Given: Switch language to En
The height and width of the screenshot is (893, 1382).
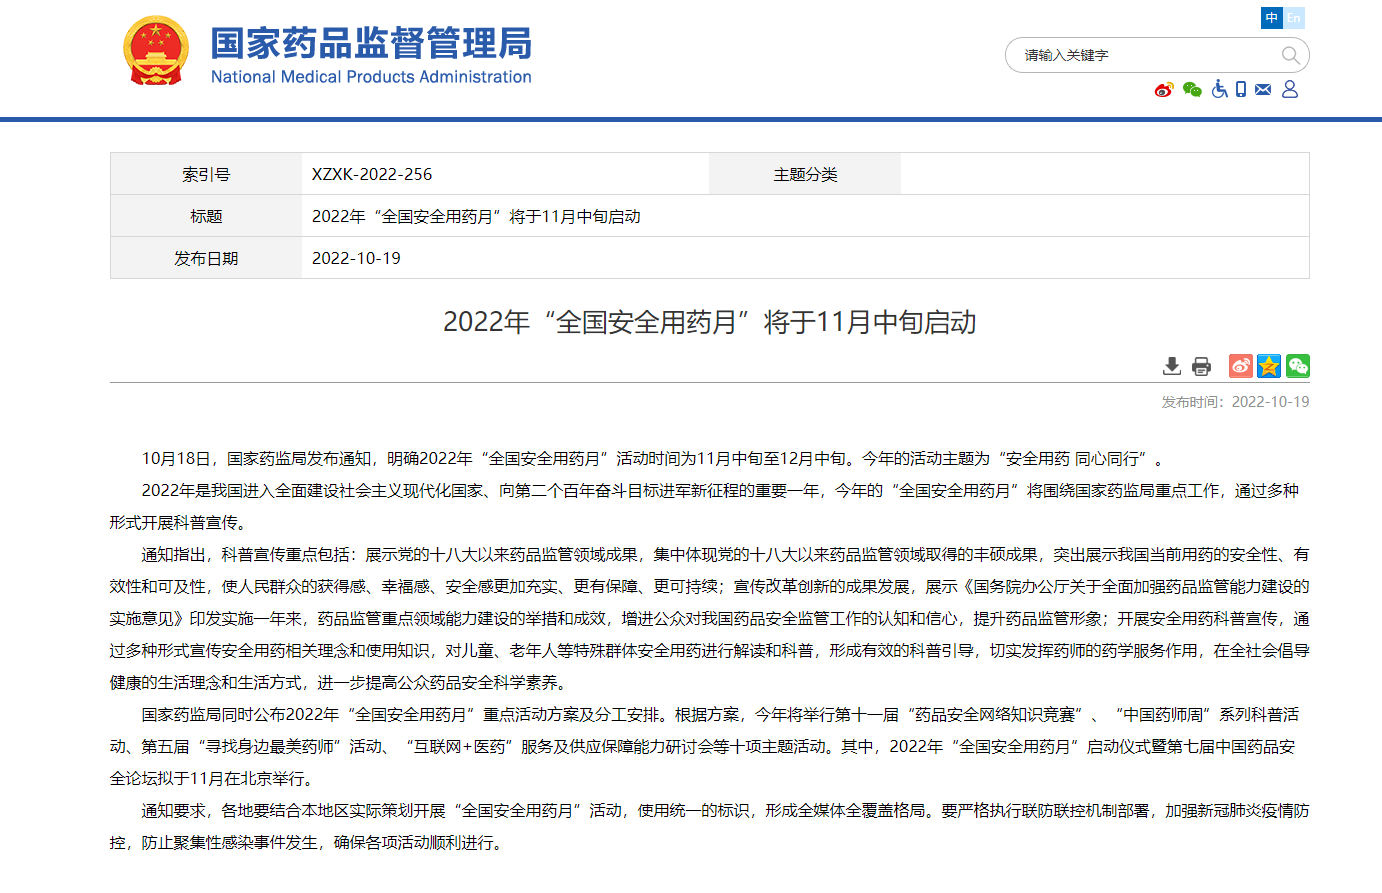Looking at the screenshot, I should pyautogui.click(x=1294, y=18).
